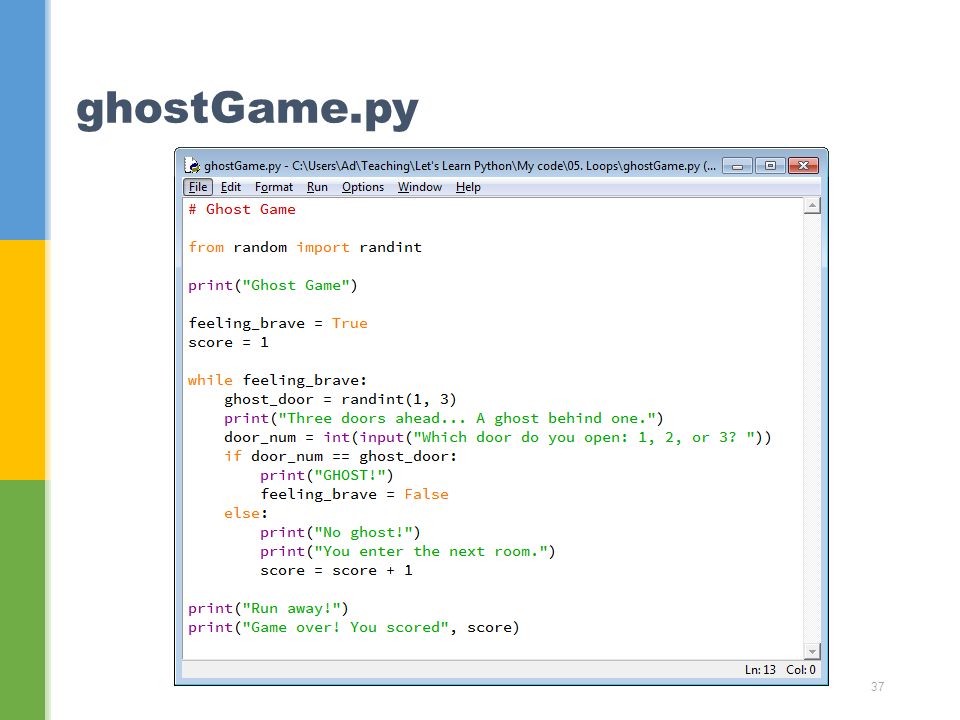Click the scrollbar down arrow
The height and width of the screenshot is (720, 960).
coord(812,651)
